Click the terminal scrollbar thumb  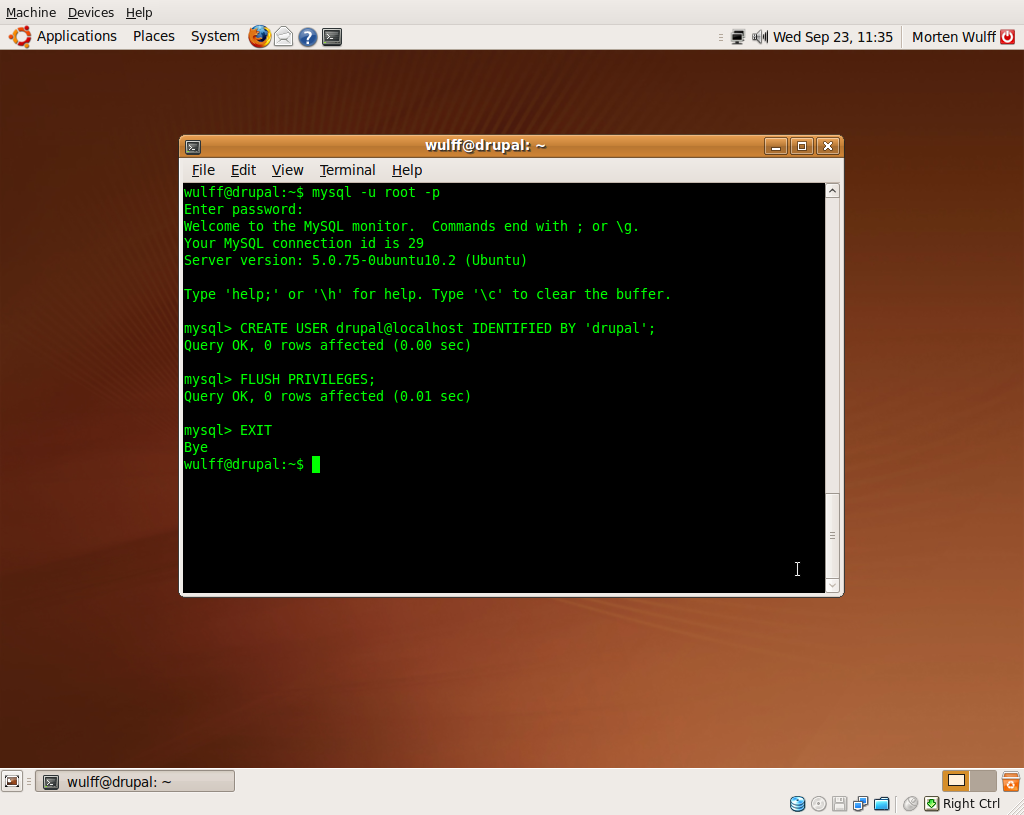(x=832, y=535)
